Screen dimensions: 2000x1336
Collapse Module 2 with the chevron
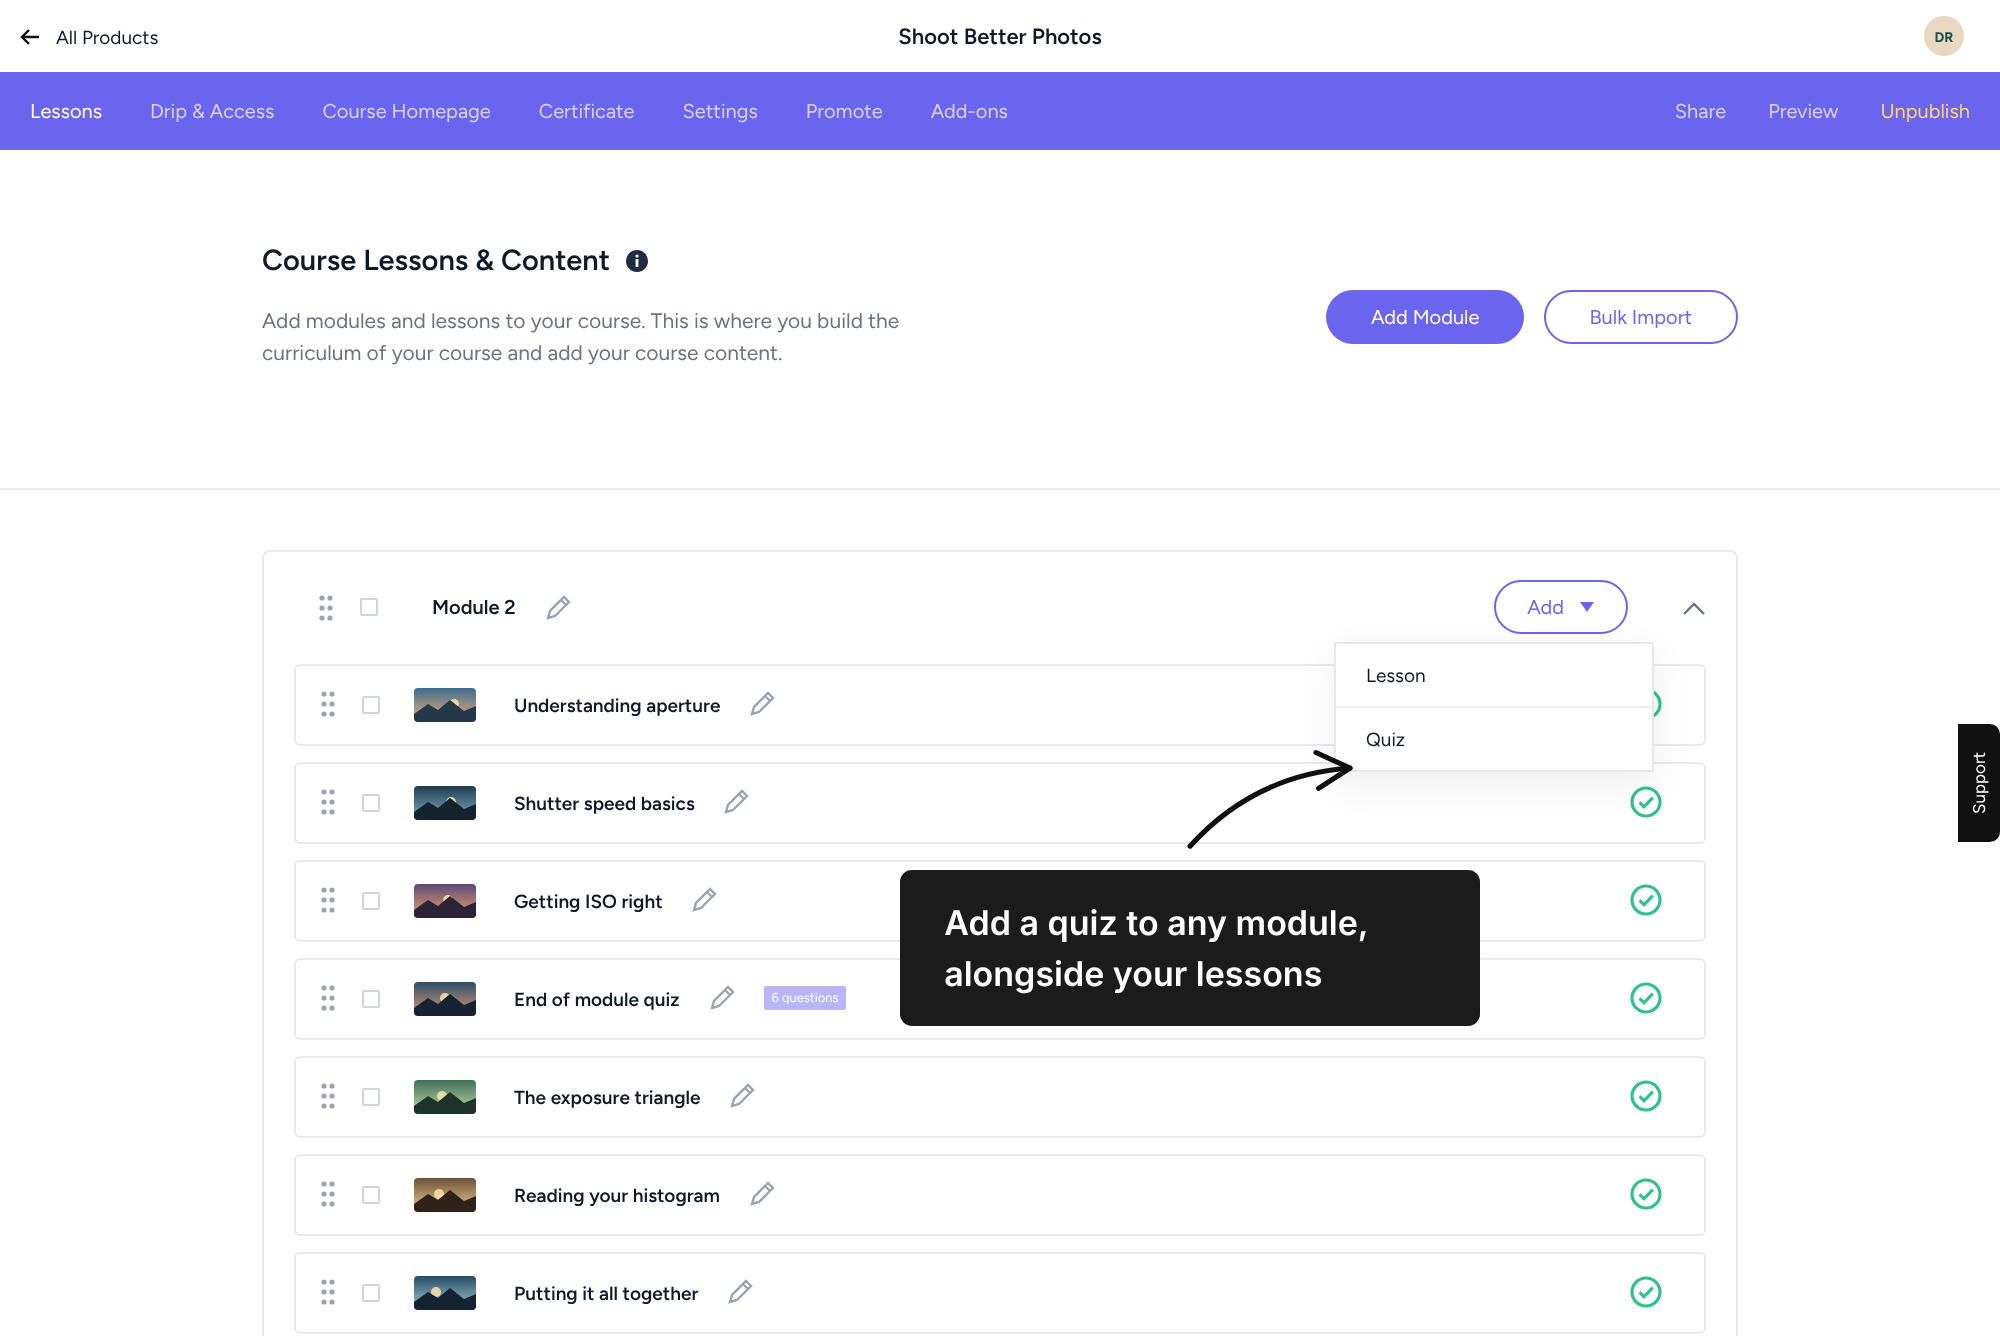click(1694, 608)
